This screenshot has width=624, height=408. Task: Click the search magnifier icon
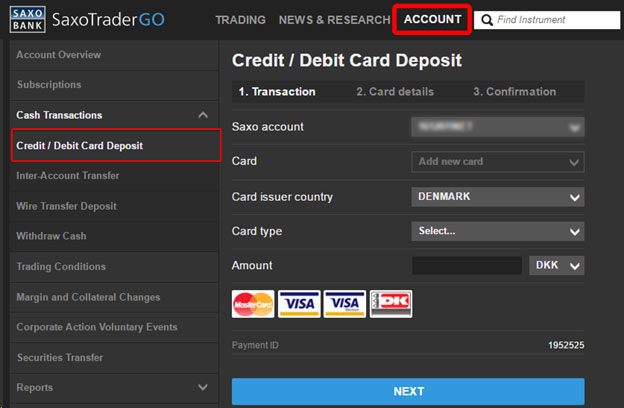coord(486,20)
